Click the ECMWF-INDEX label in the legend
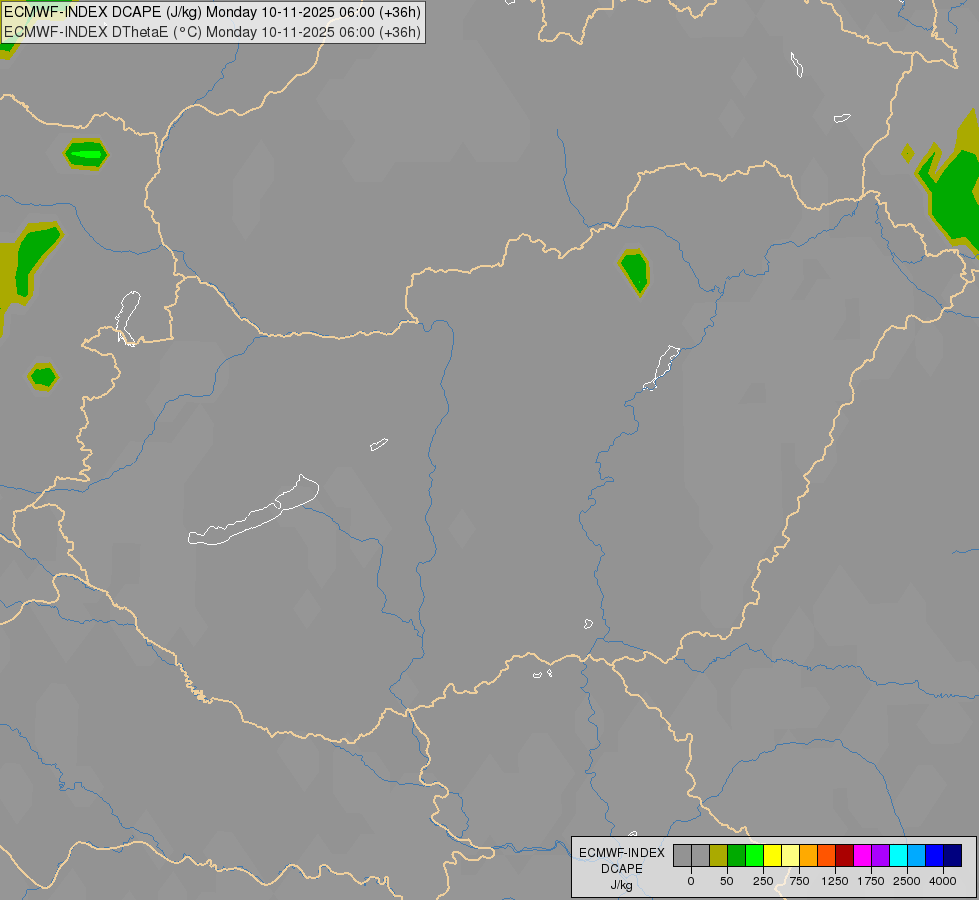 (x=622, y=853)
